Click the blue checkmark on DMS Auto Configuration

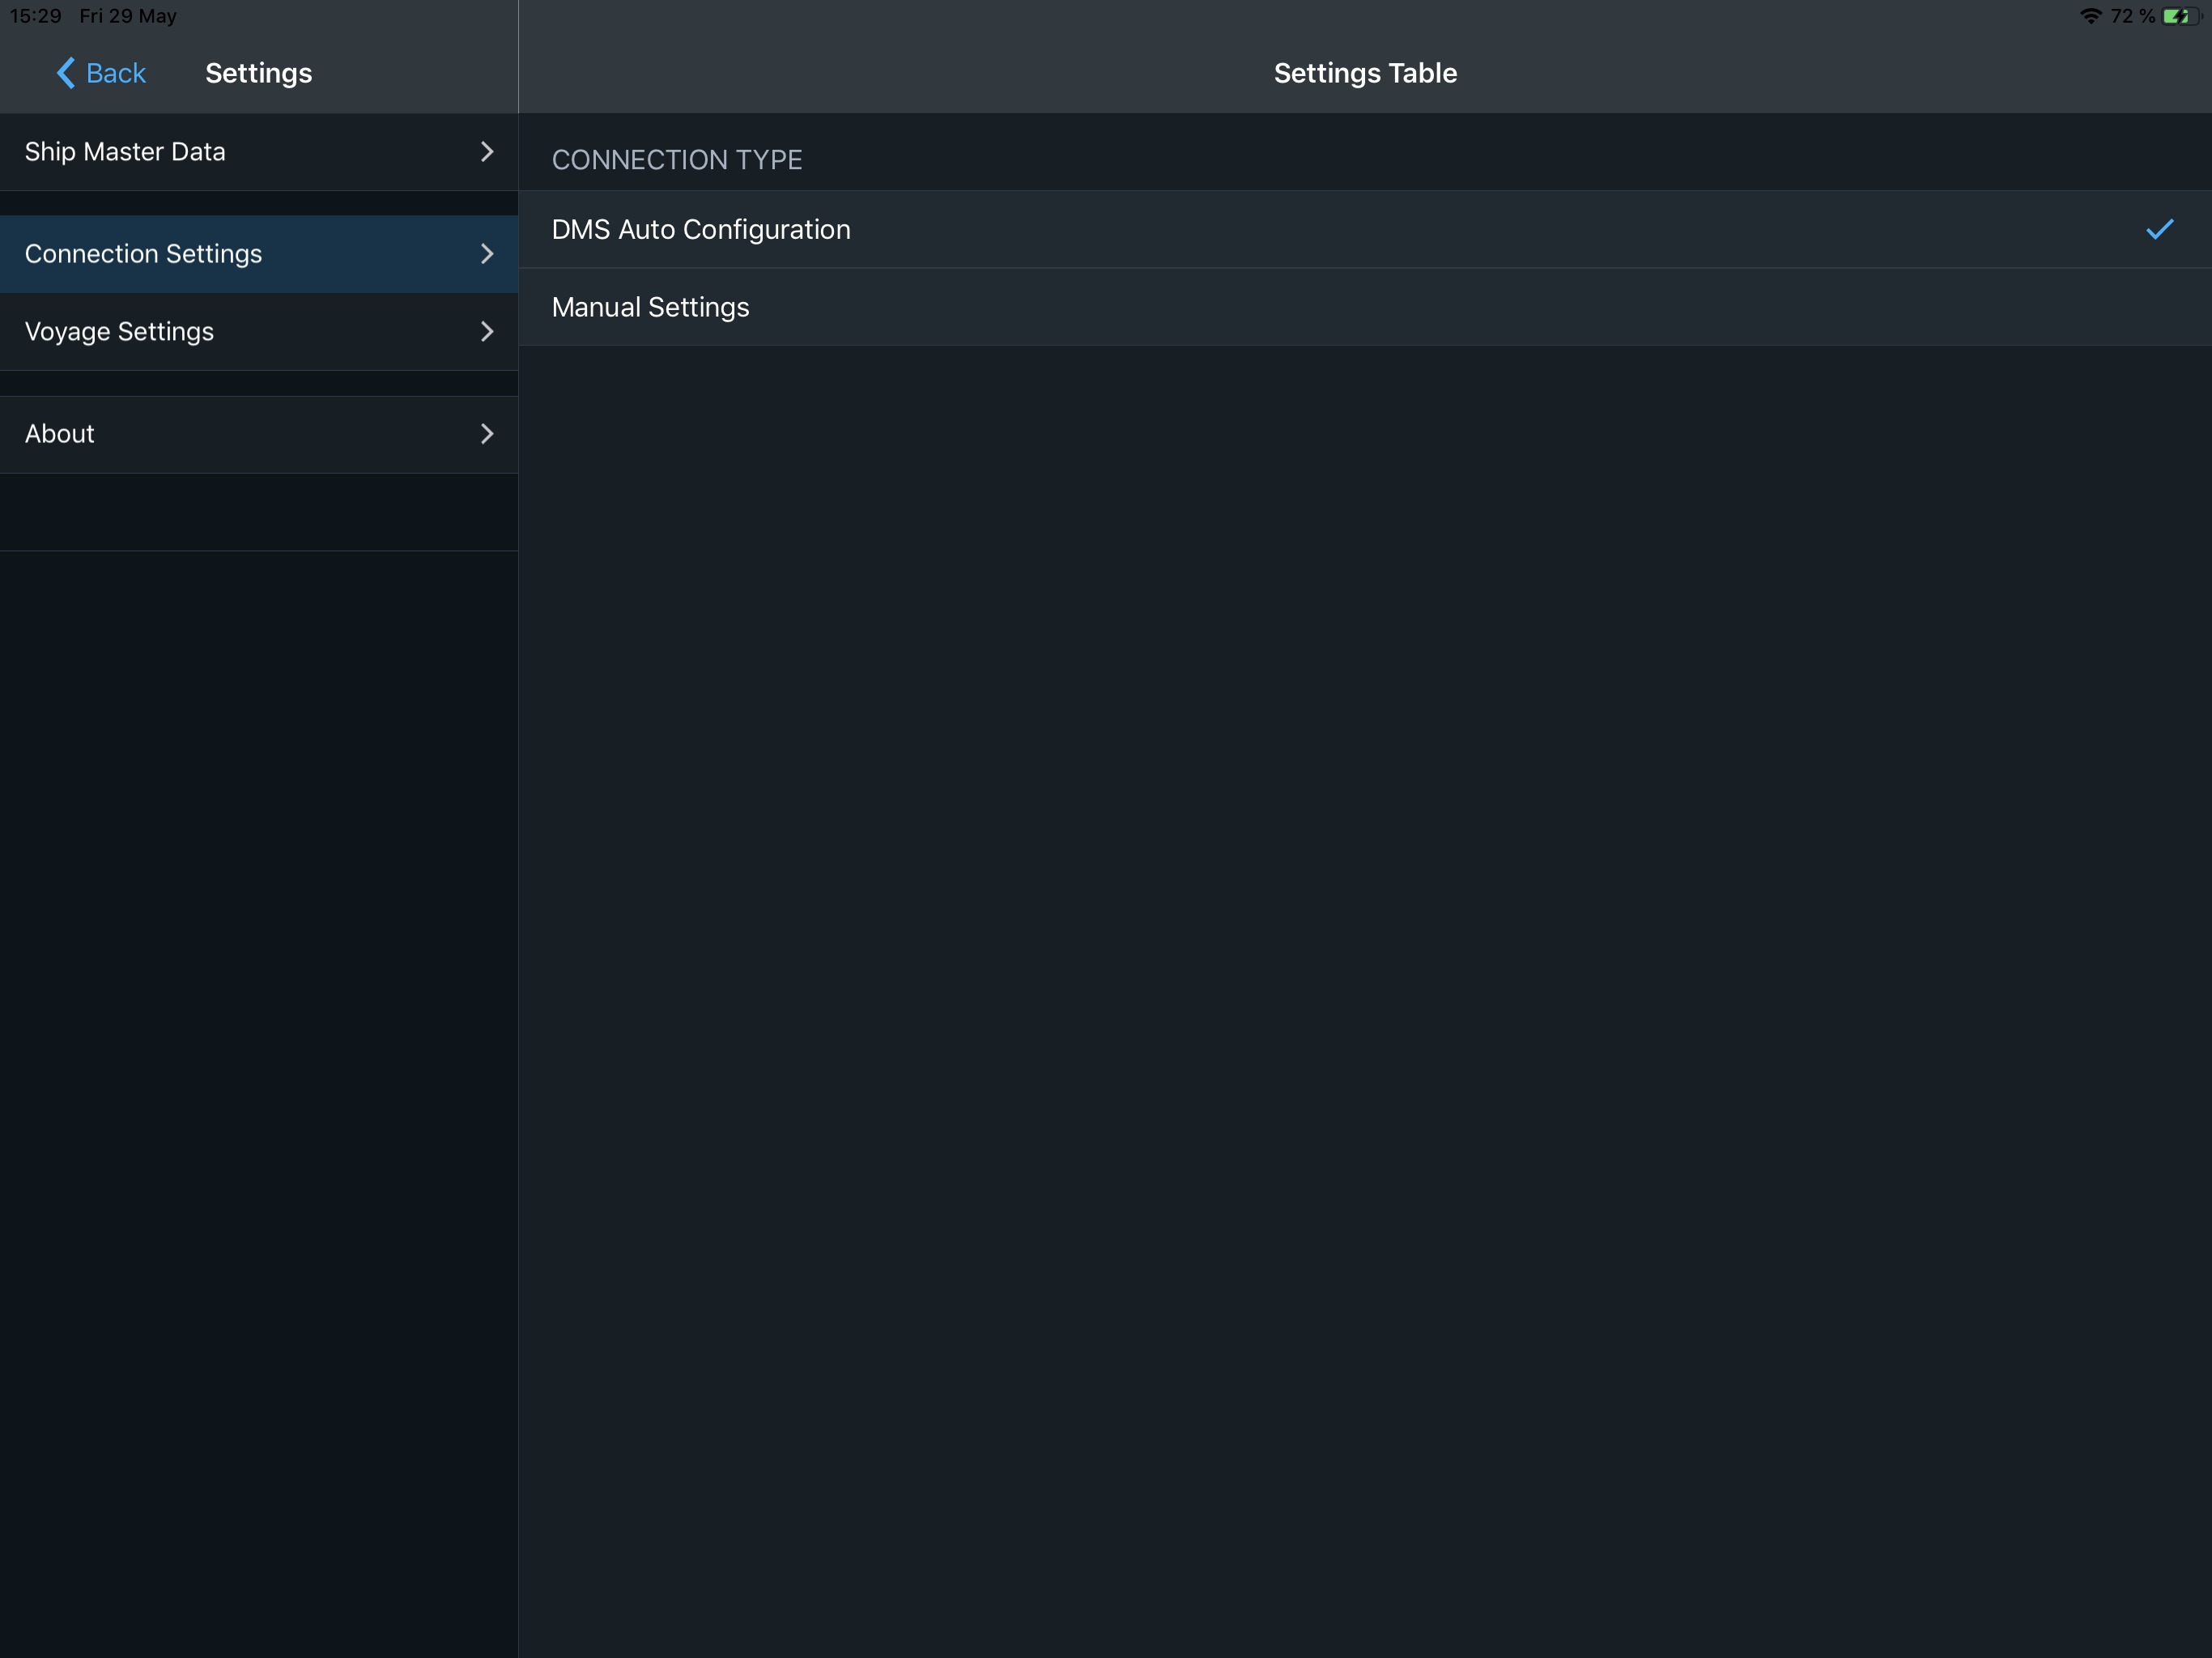pyautogui.click(x=2159, y=229)
